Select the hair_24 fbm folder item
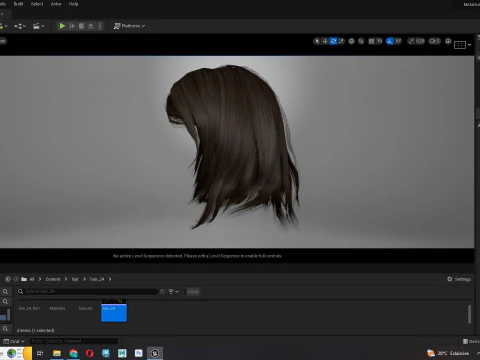The height and width of the screenshot is (360, 480). click(x=29, y=309)
